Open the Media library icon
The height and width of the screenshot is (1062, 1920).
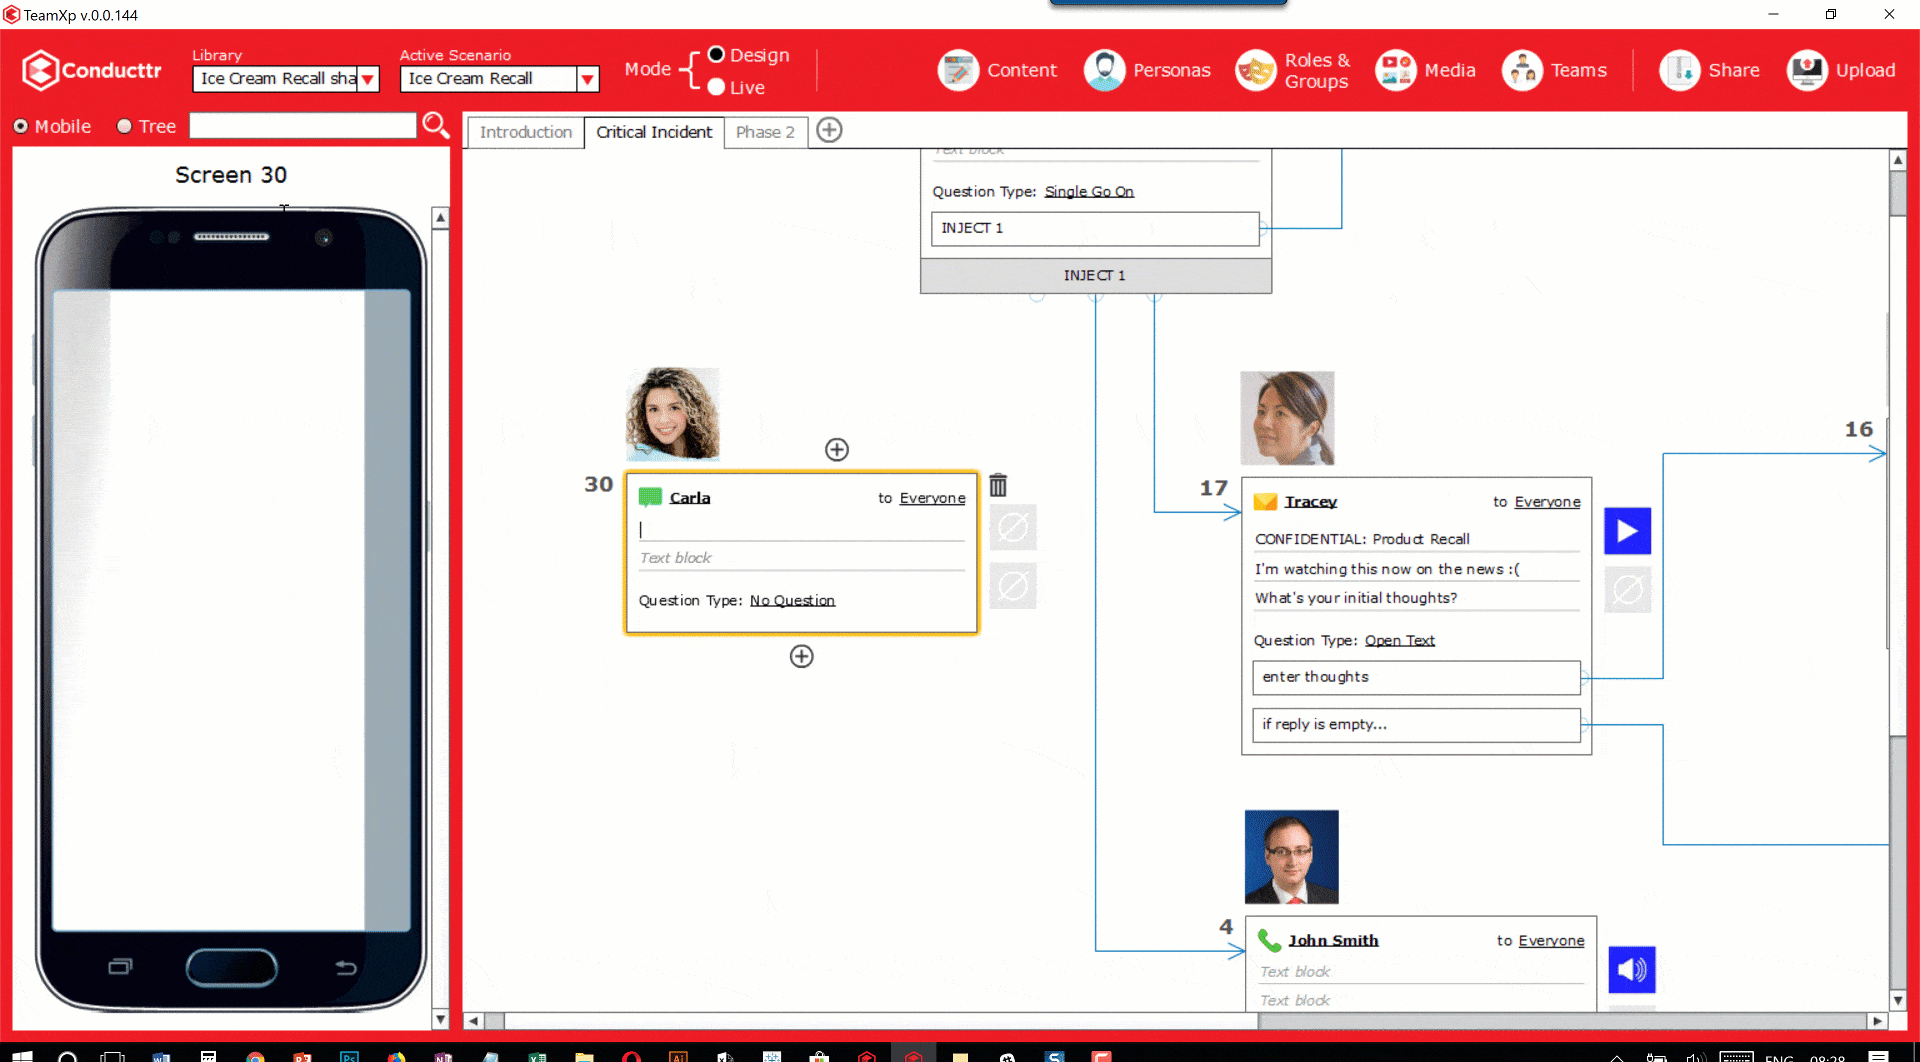(x=1396, y=70)
